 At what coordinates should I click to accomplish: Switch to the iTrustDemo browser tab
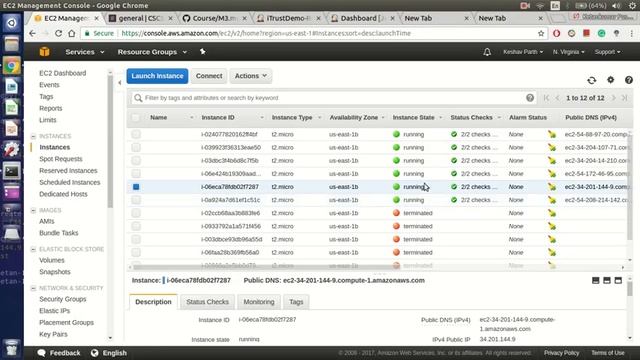(289, 18)
